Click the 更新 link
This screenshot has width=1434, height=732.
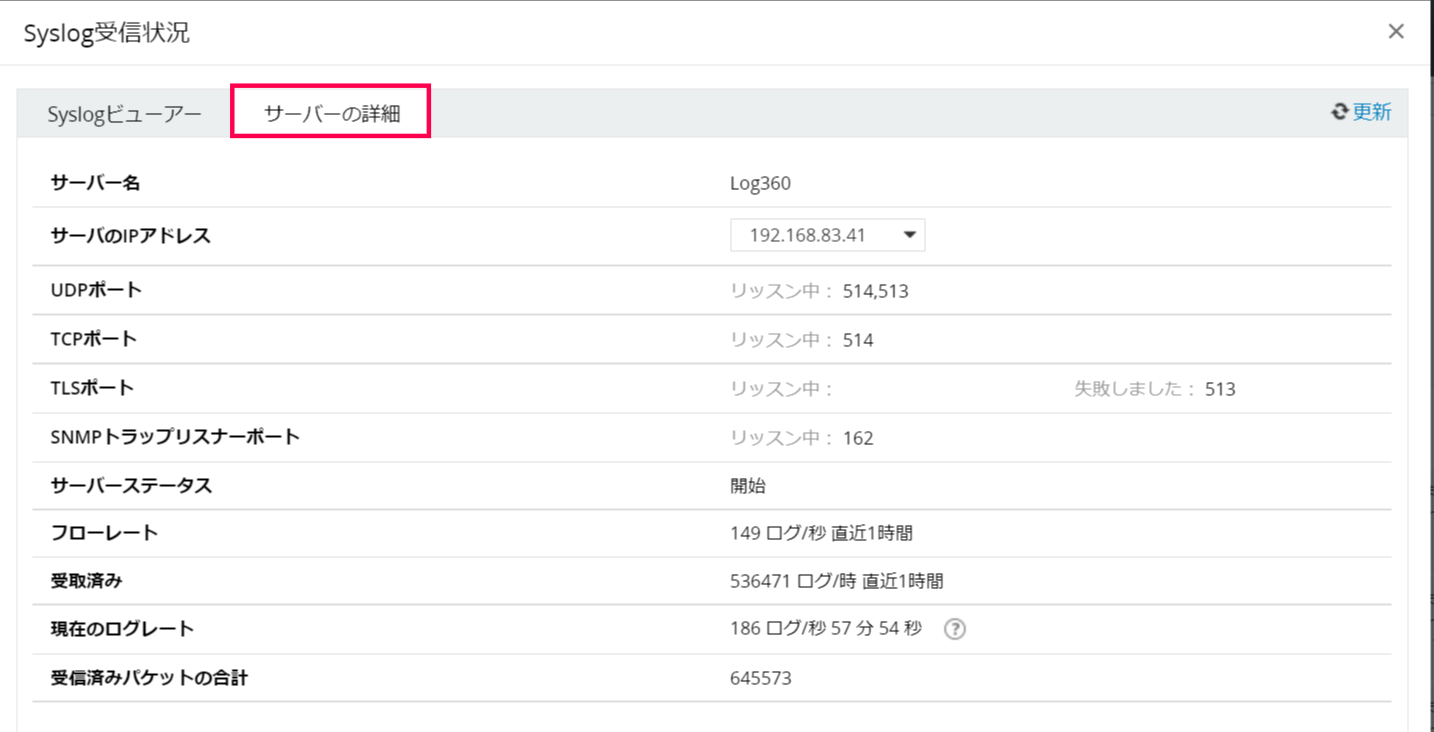1372,112
